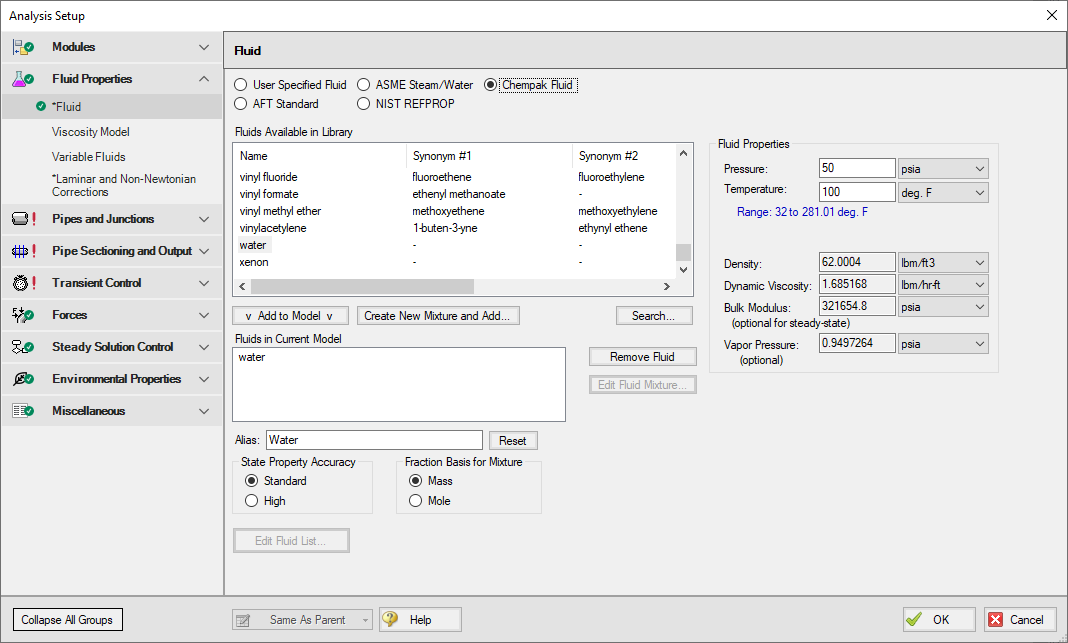Viewport: 1068px width, 643px height.
Task: Go to the Variable Fluids section
Action: coord(89,157)
